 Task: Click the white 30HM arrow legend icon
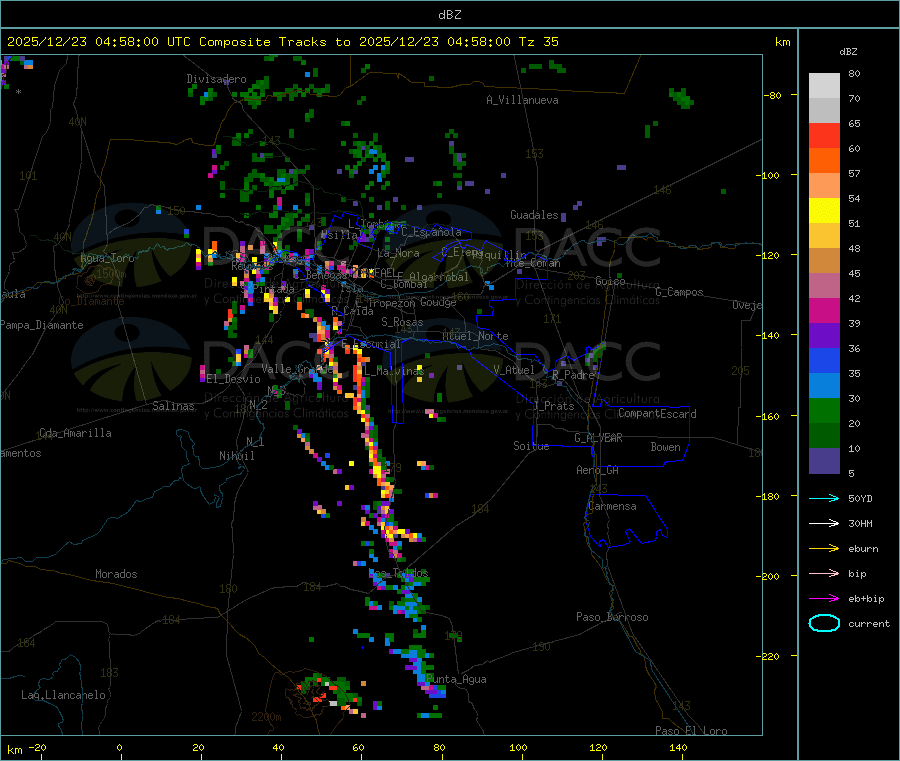tap(824, 523)
